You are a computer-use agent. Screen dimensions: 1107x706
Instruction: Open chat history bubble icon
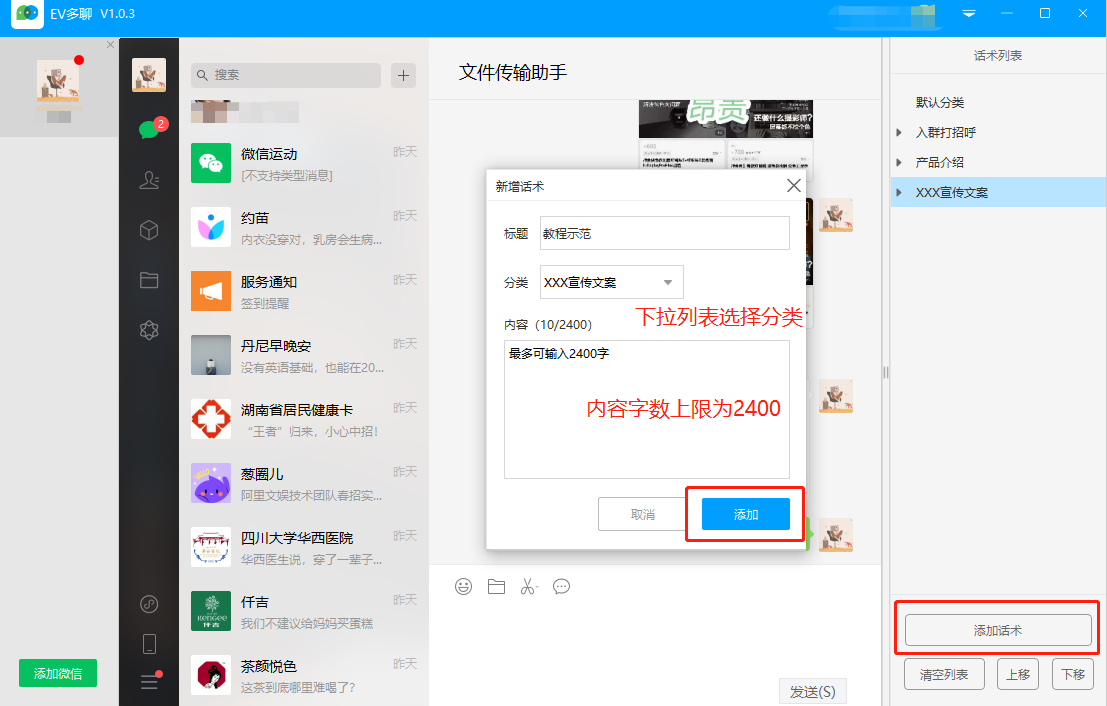561,587
